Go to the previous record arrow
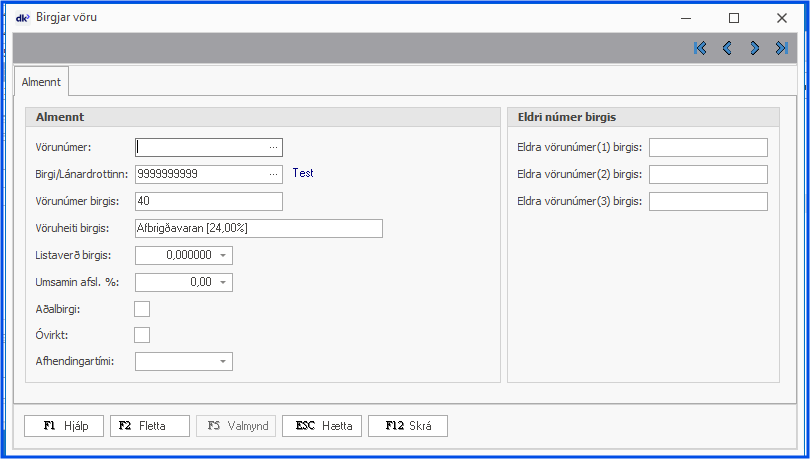Screen dimensions: 810x459 pos(727,48)
